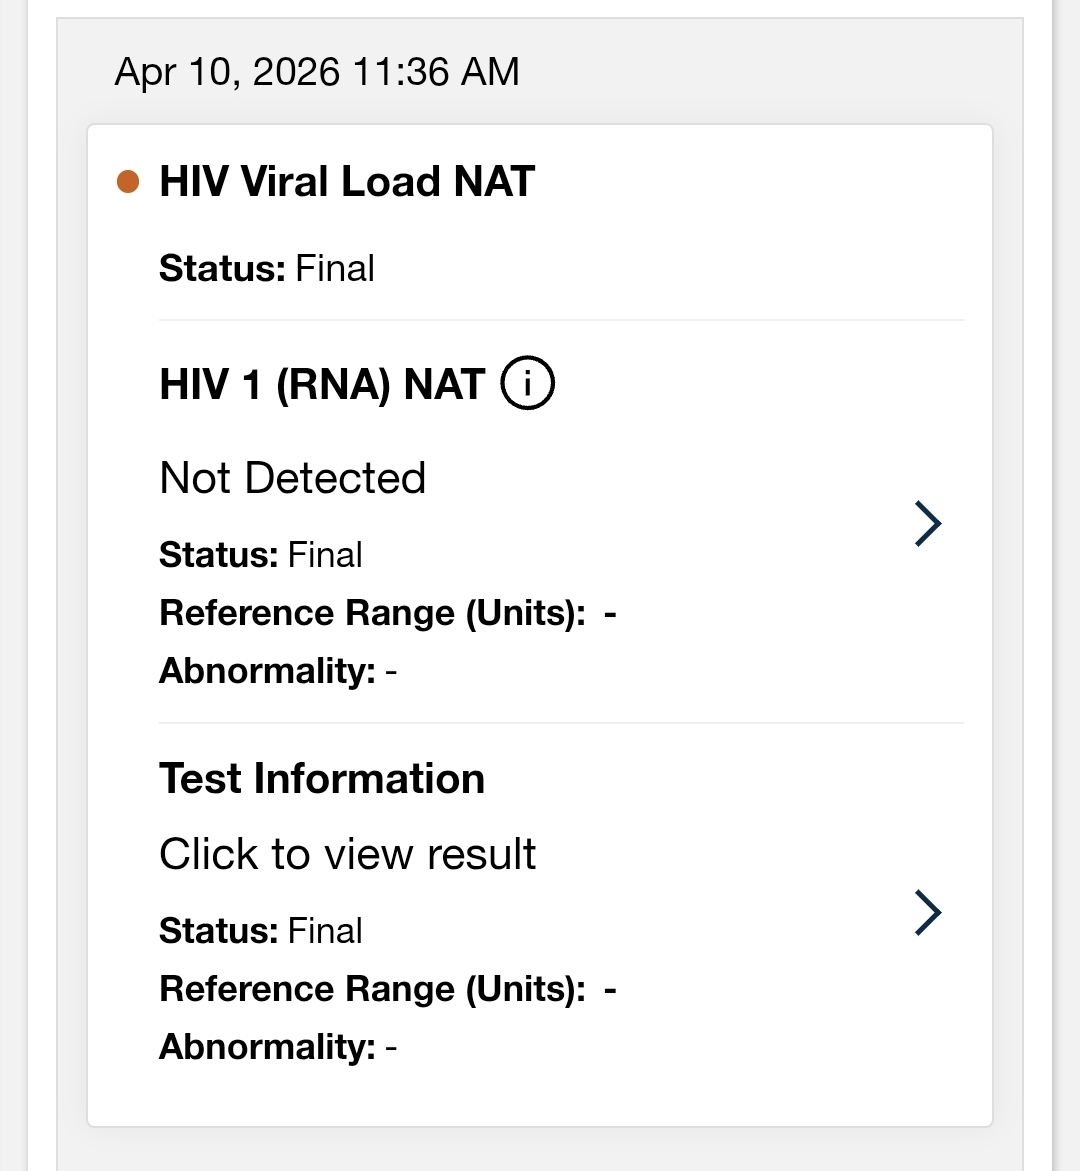Screen dimensions: 1080x1171
Task: Click Reference Range (Units) under Not Detected
Action: [372, 613]
